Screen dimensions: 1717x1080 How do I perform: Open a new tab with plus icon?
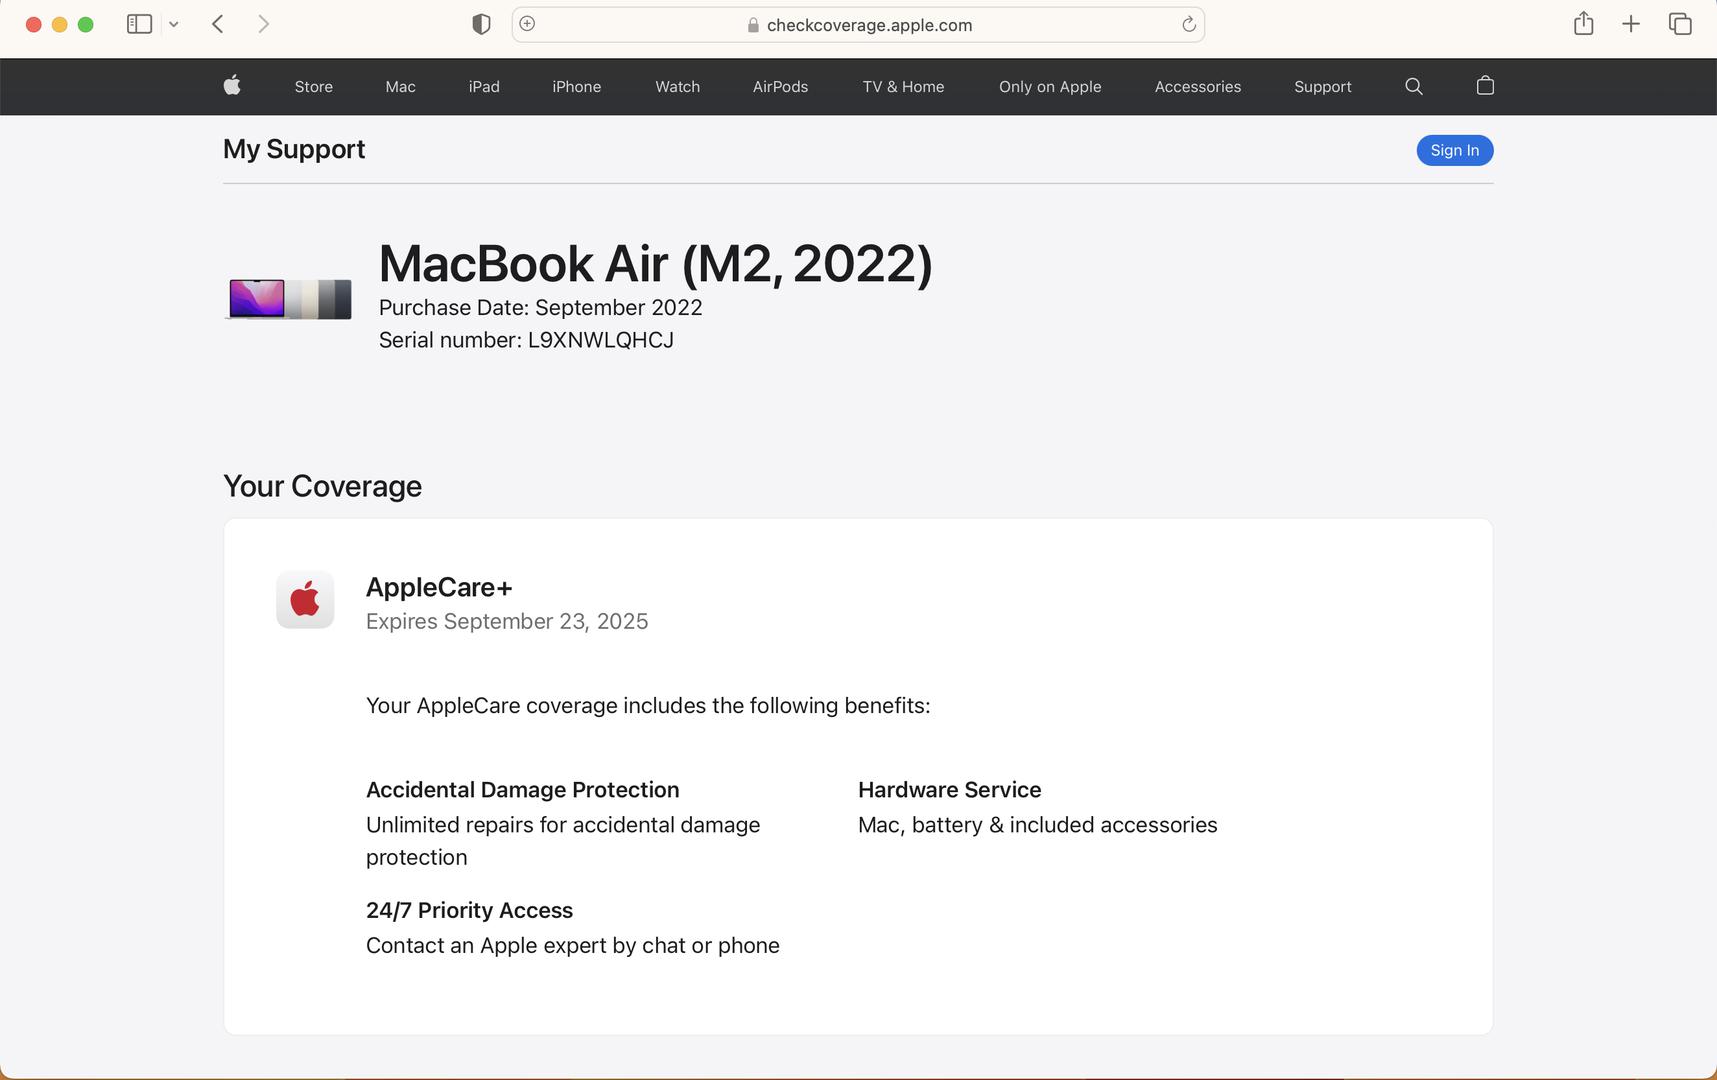[x=1630, y=24]
